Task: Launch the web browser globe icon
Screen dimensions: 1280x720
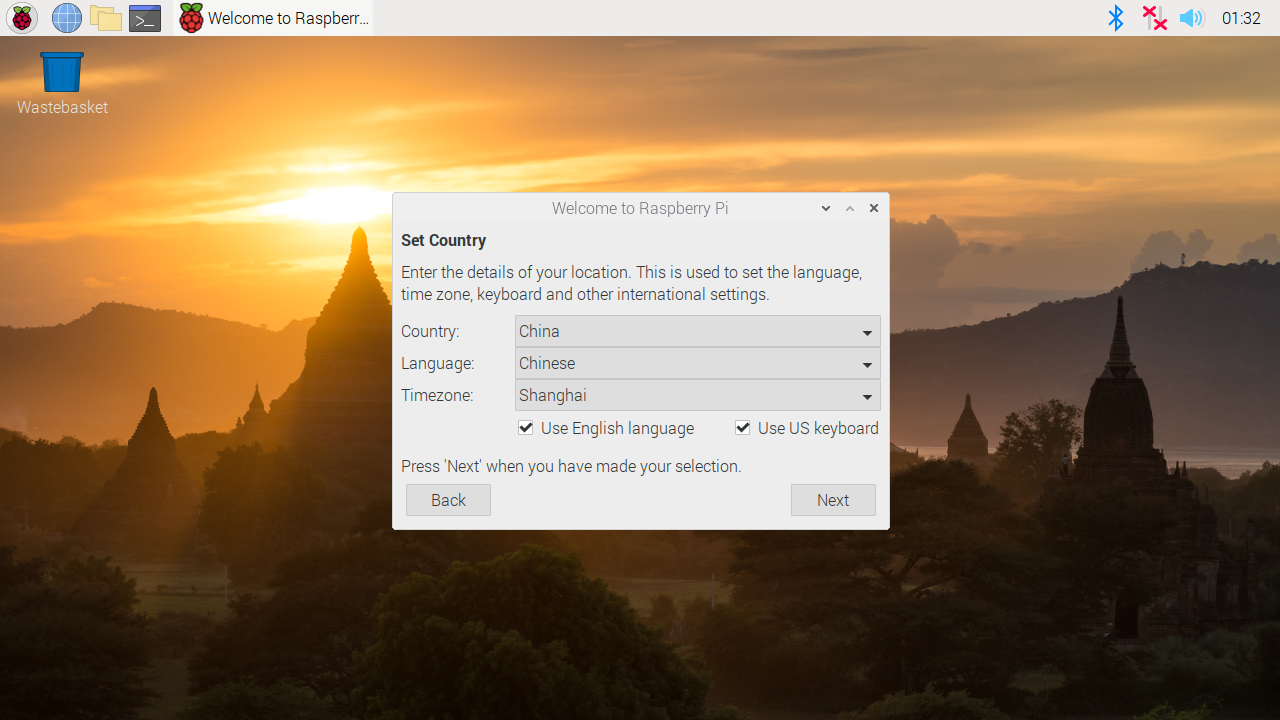Action: click(x=66, y=18)
